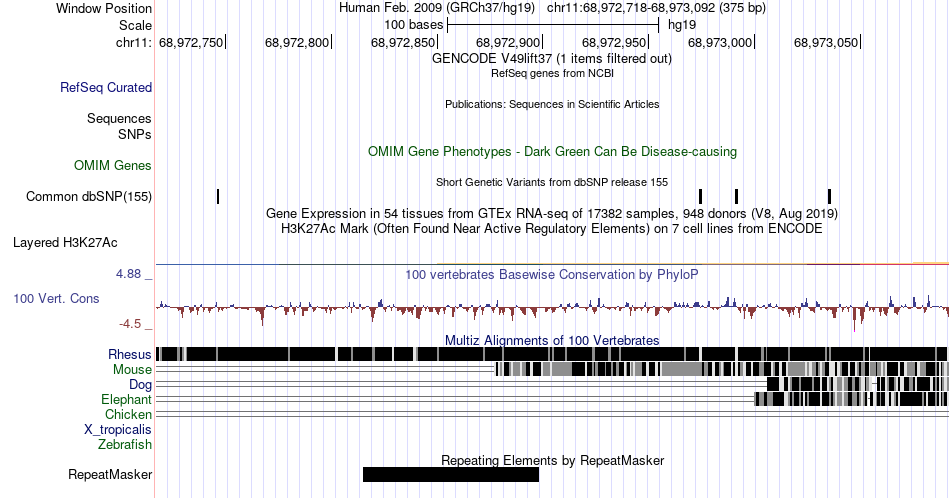This screenshot has width=950, height=498.
Task: Click the chr11:68,972,718-68,973,092 position text
Action: [656, 8]
